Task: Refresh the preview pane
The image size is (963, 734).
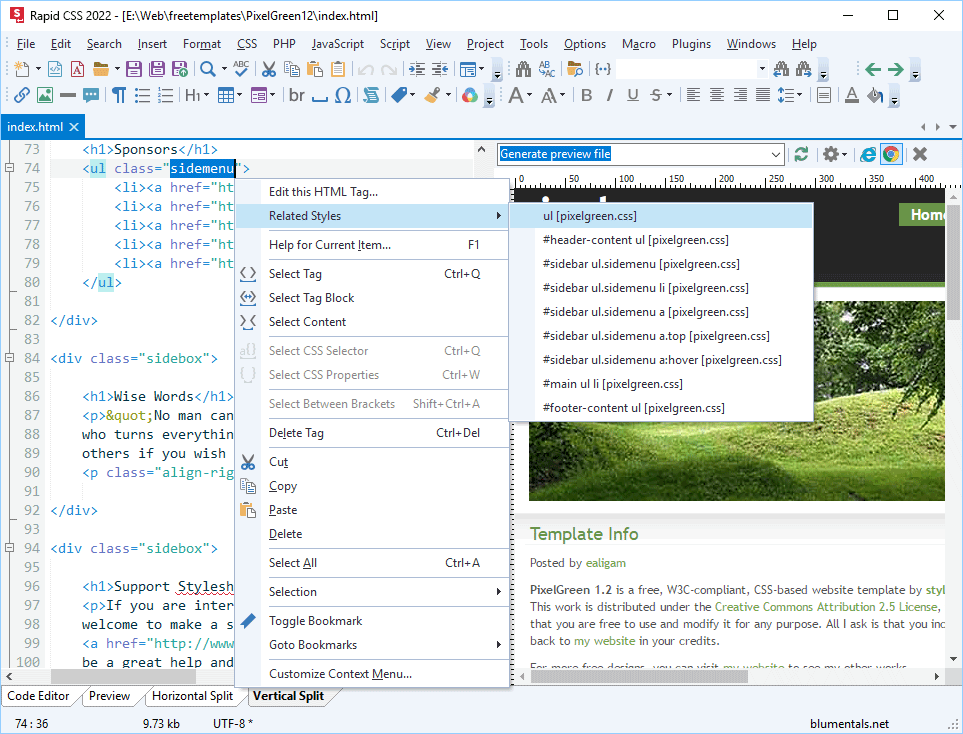Action: point(801,154)
